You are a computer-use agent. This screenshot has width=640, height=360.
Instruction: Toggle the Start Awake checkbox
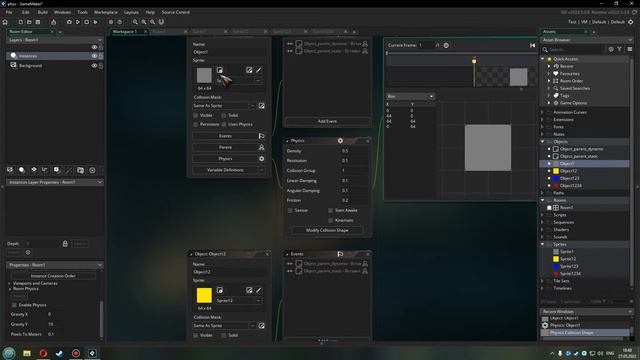pos(330,211)
